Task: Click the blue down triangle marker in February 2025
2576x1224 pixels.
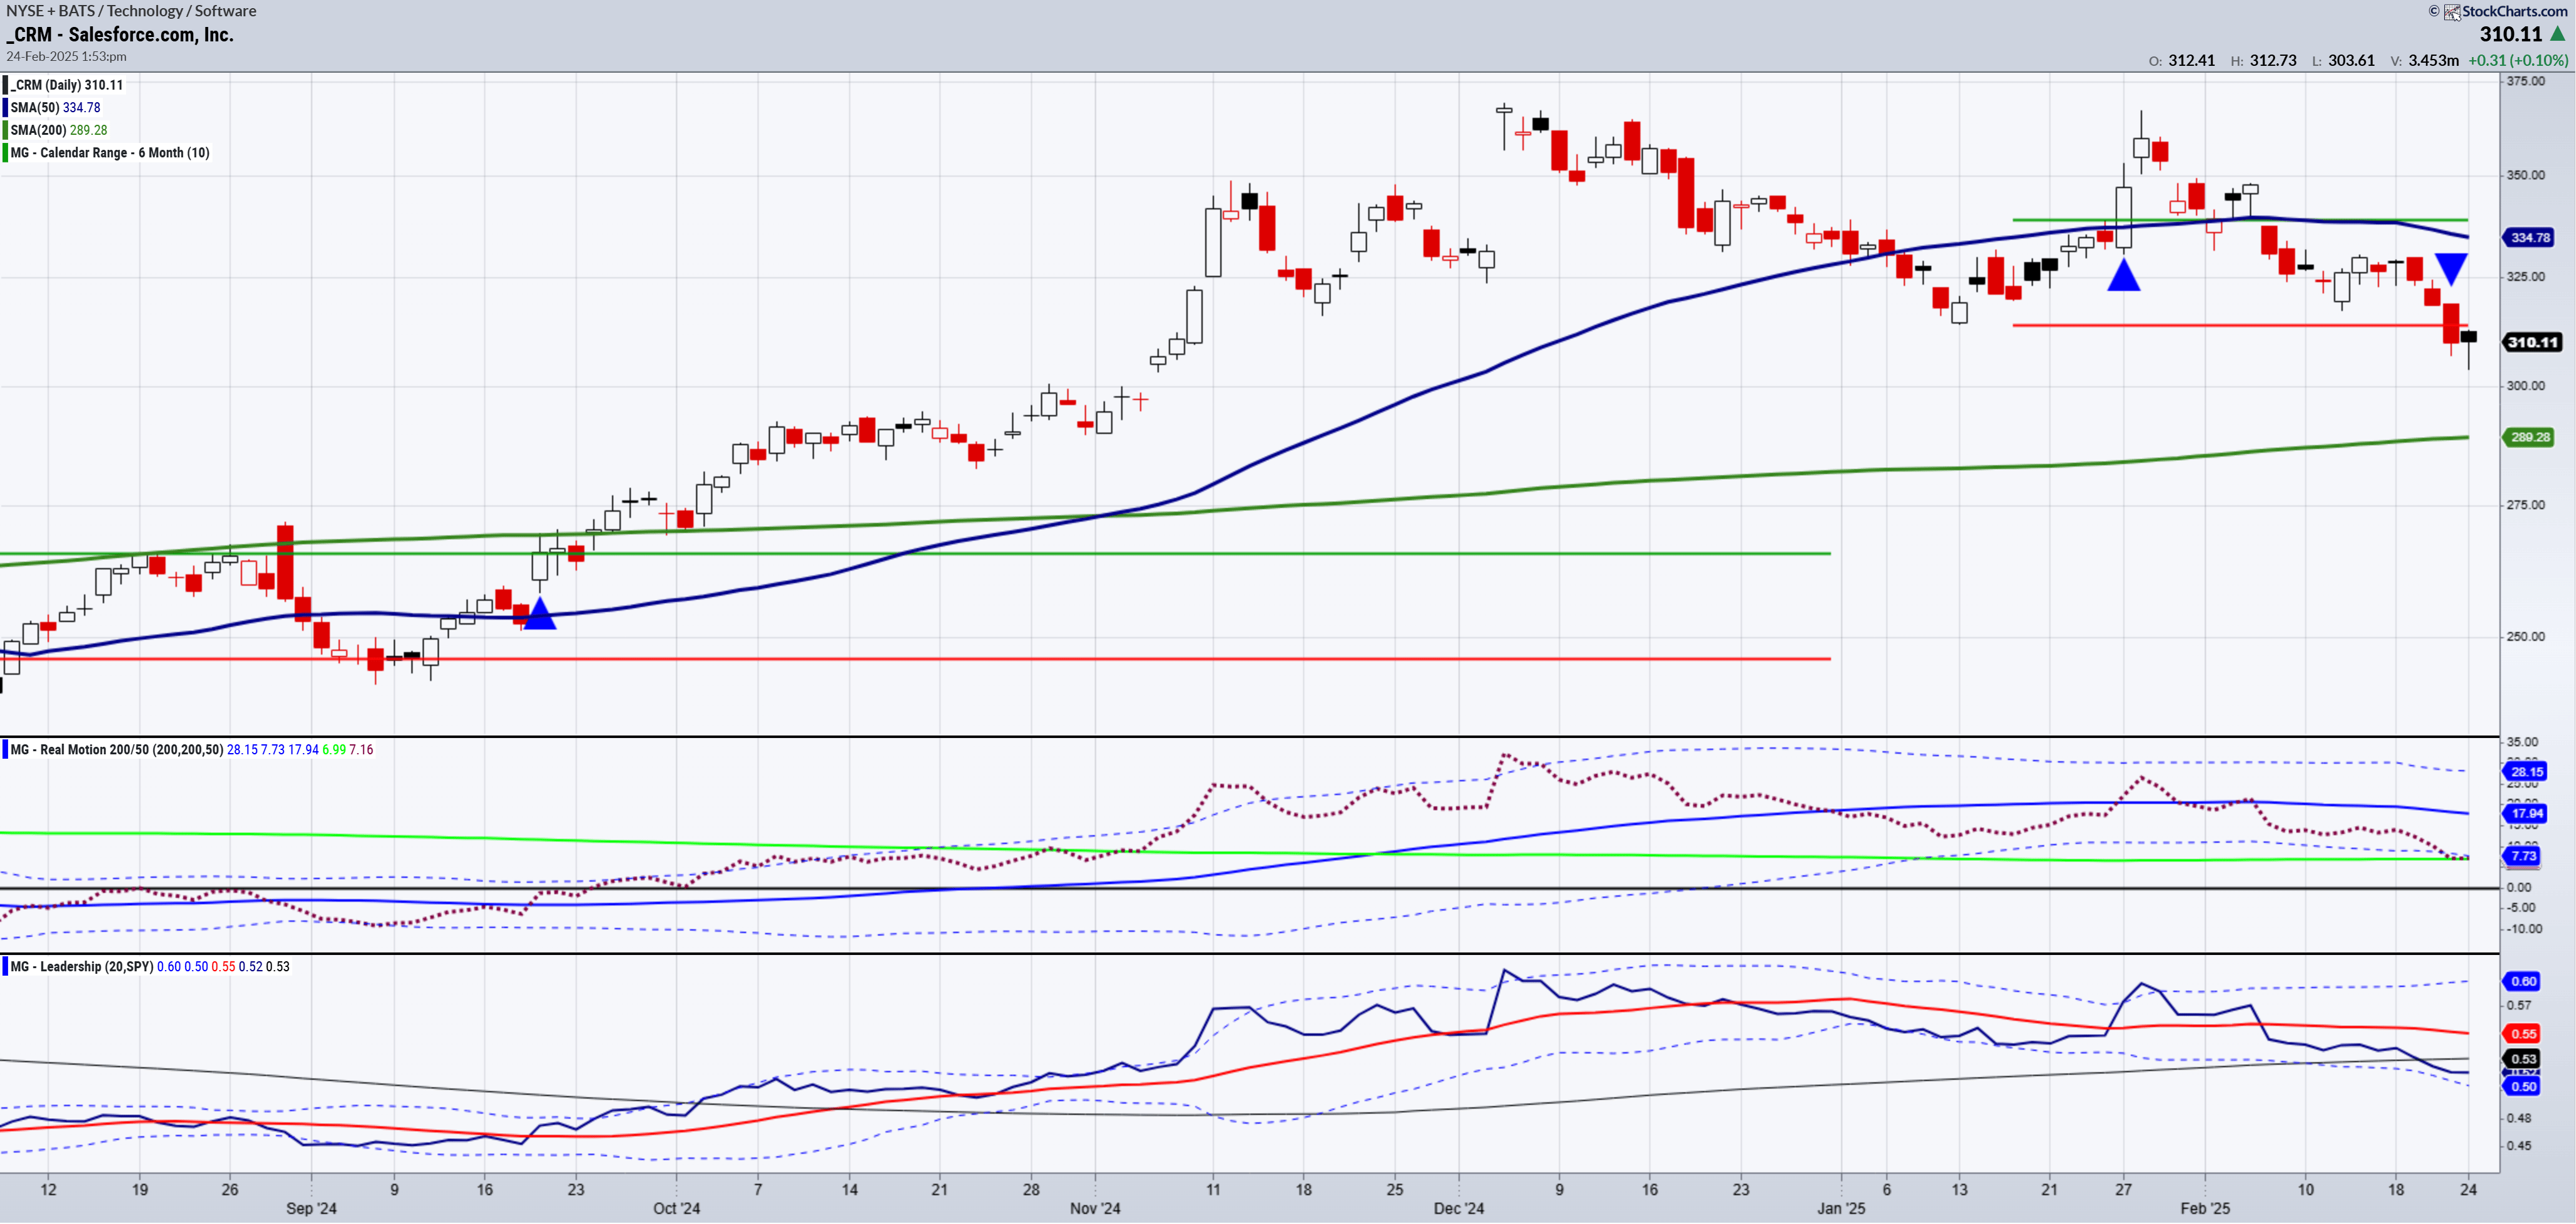Action: [x=2451, y=269]
